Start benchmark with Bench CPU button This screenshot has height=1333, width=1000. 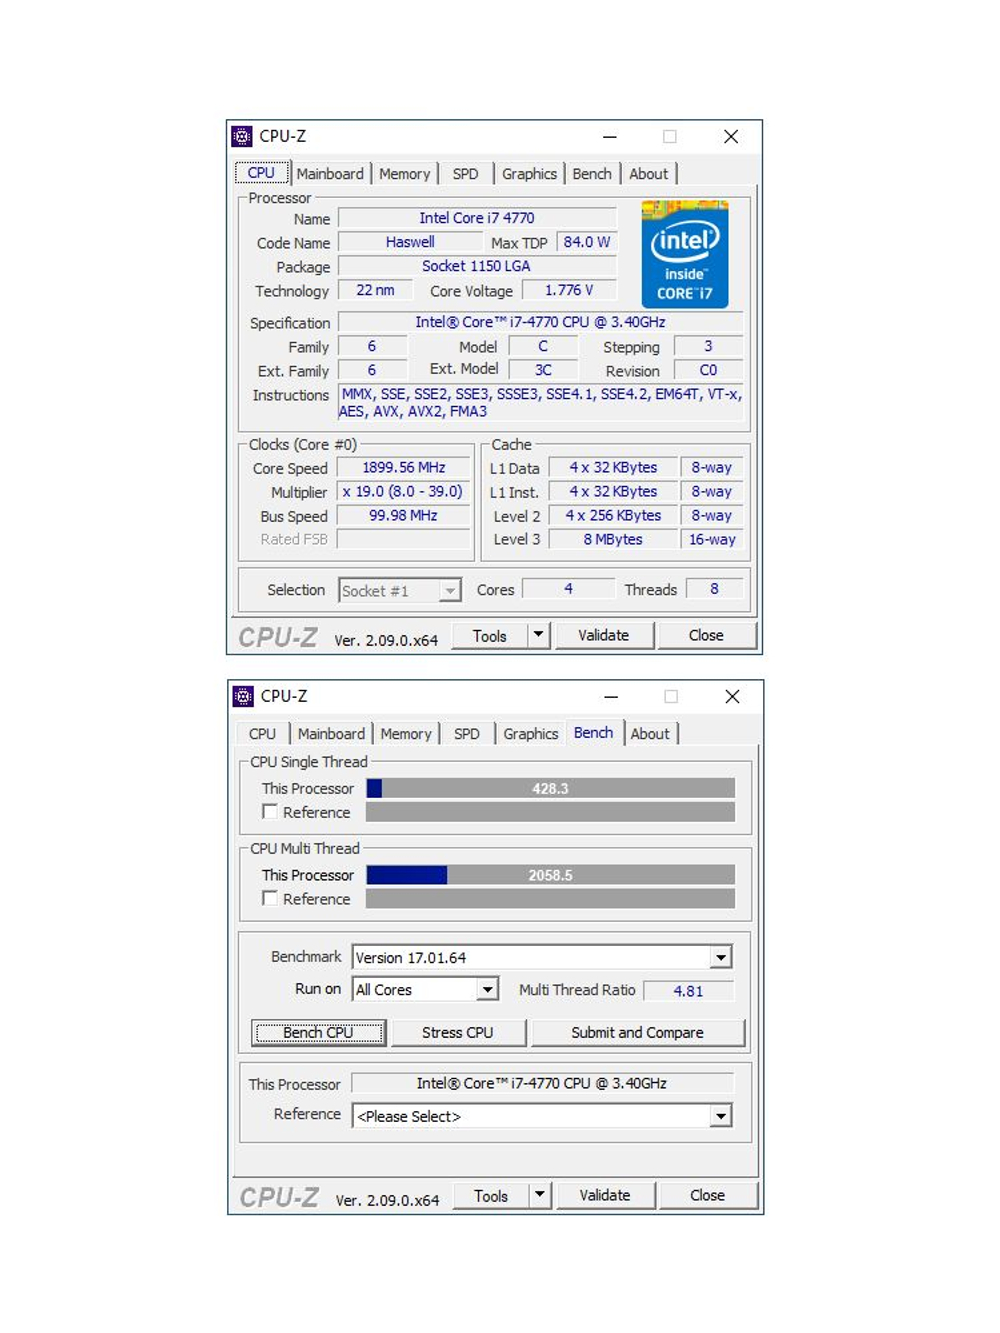point(318,1033)
